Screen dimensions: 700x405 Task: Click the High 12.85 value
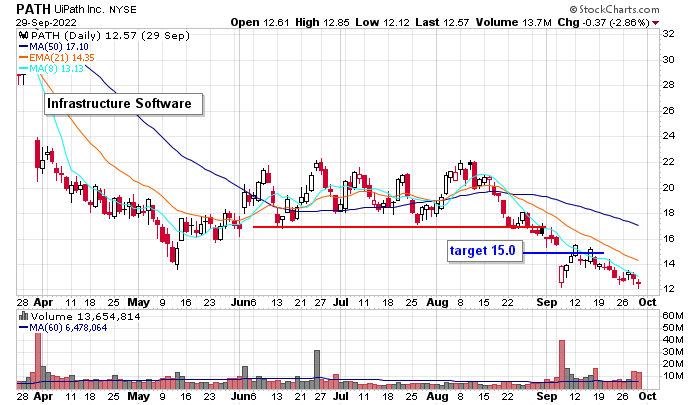322,22
